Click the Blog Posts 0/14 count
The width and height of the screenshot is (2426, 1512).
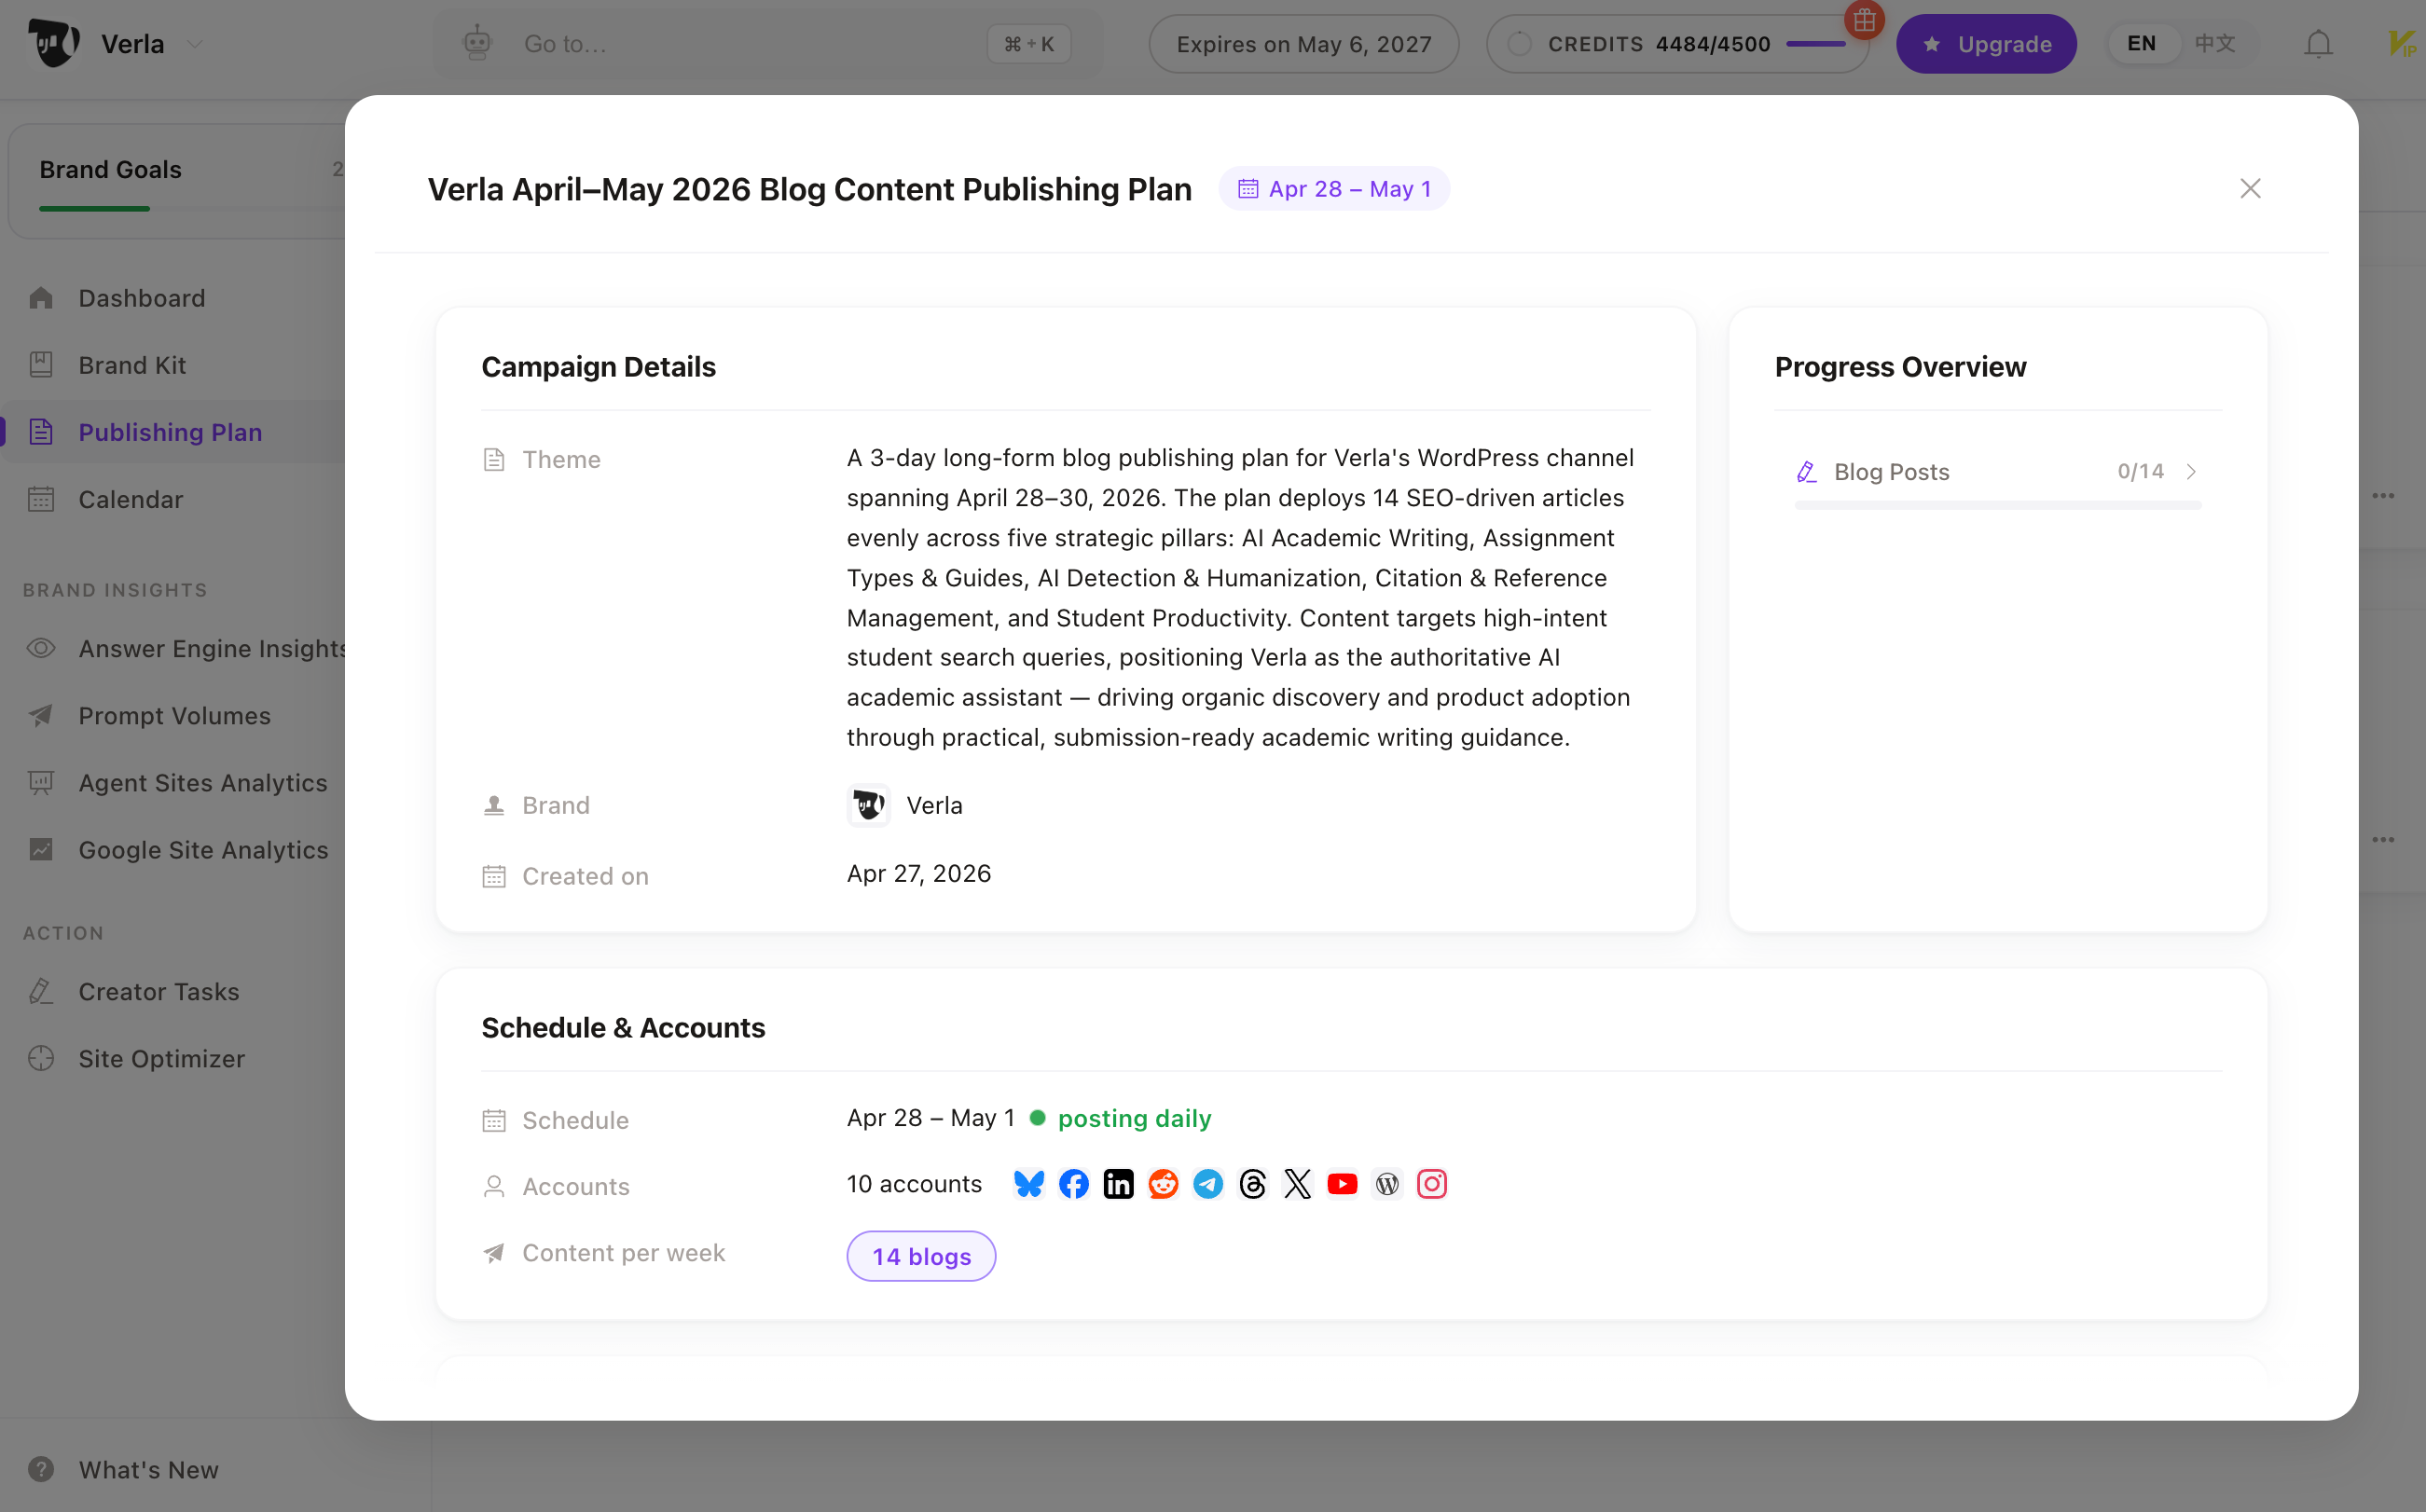(x=2140, y=471)
